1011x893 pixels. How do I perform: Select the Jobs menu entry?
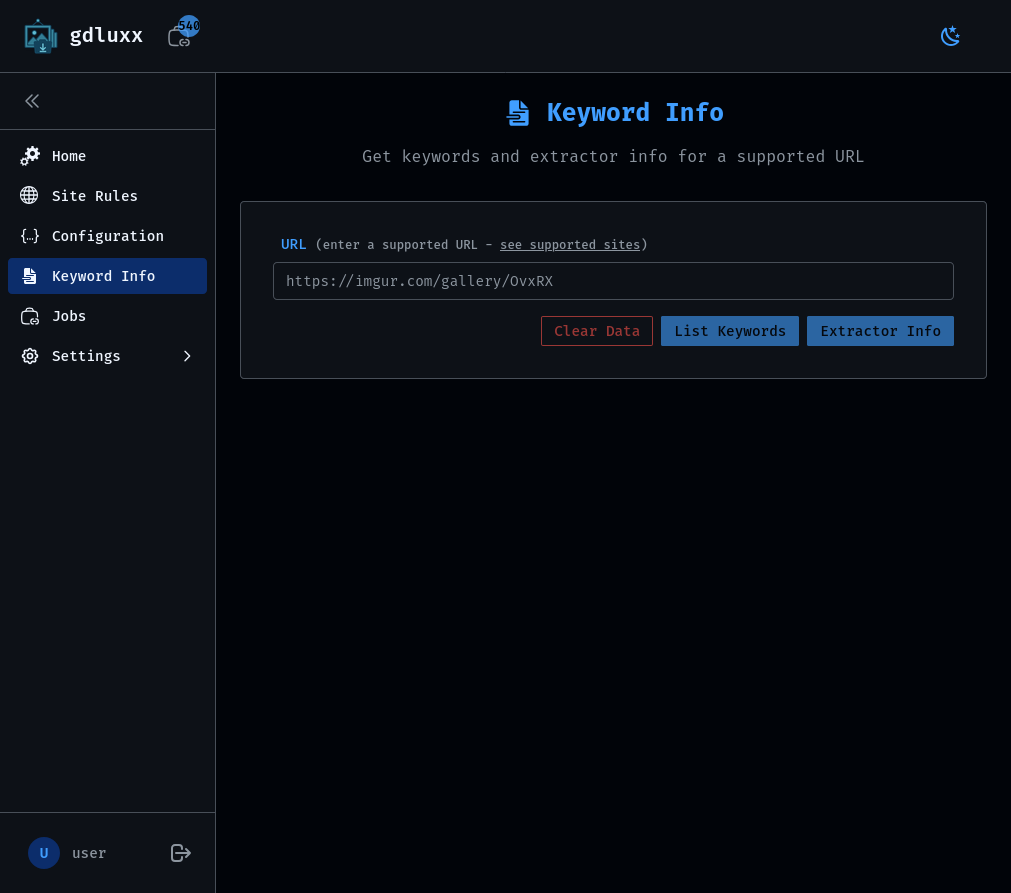click(x=69, y=316)
